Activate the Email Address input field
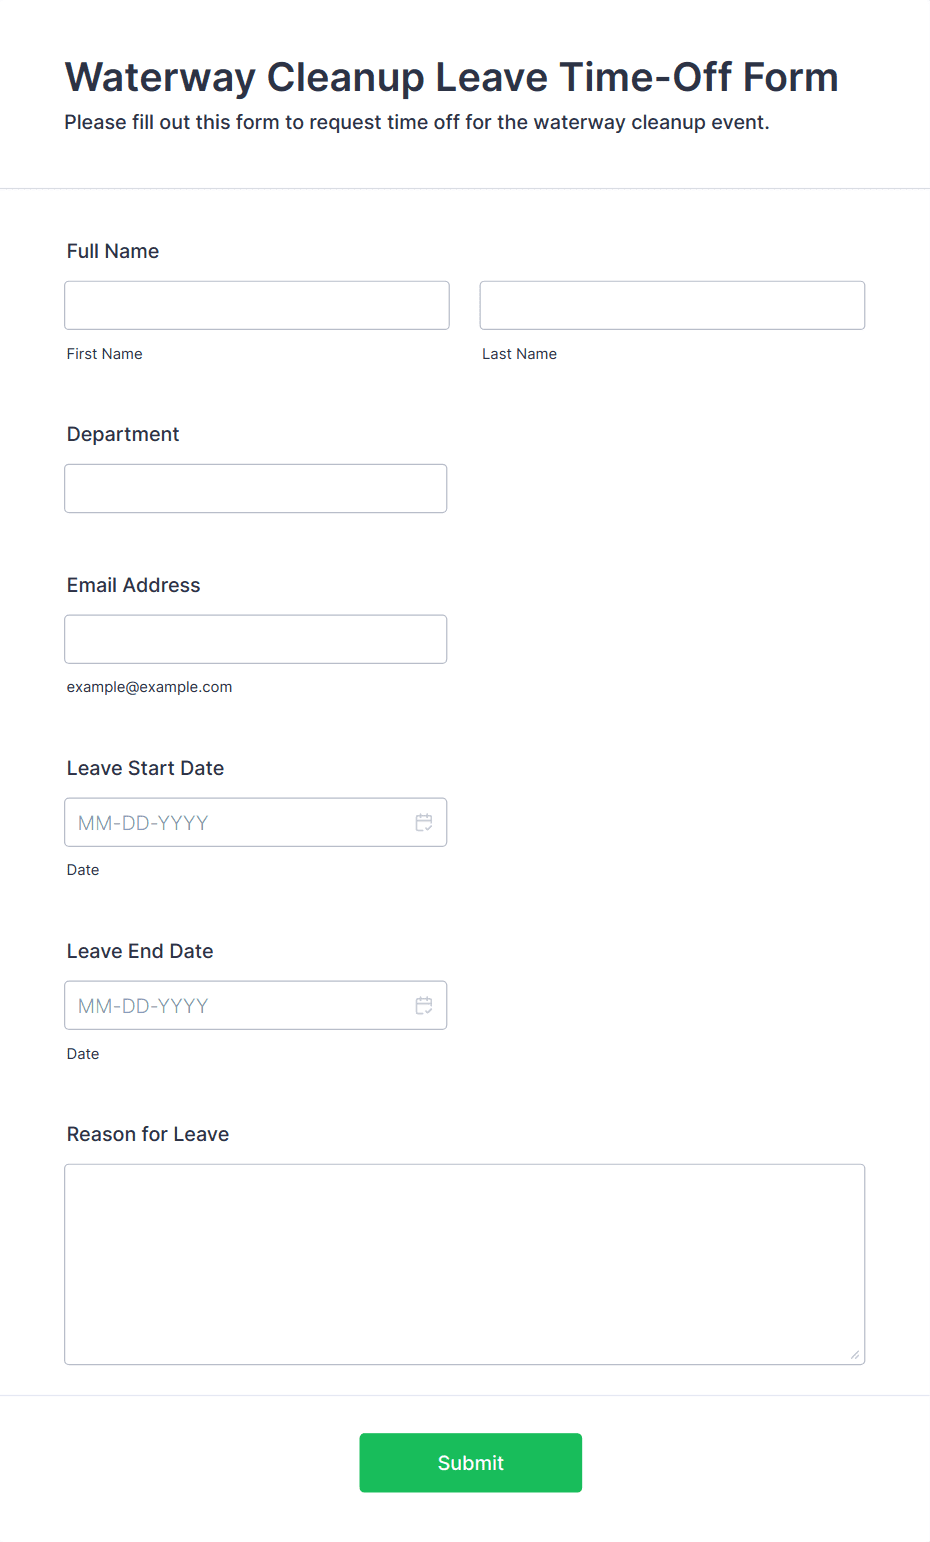The height and width of the screenshot is (1542, 930). click(256, 639)
